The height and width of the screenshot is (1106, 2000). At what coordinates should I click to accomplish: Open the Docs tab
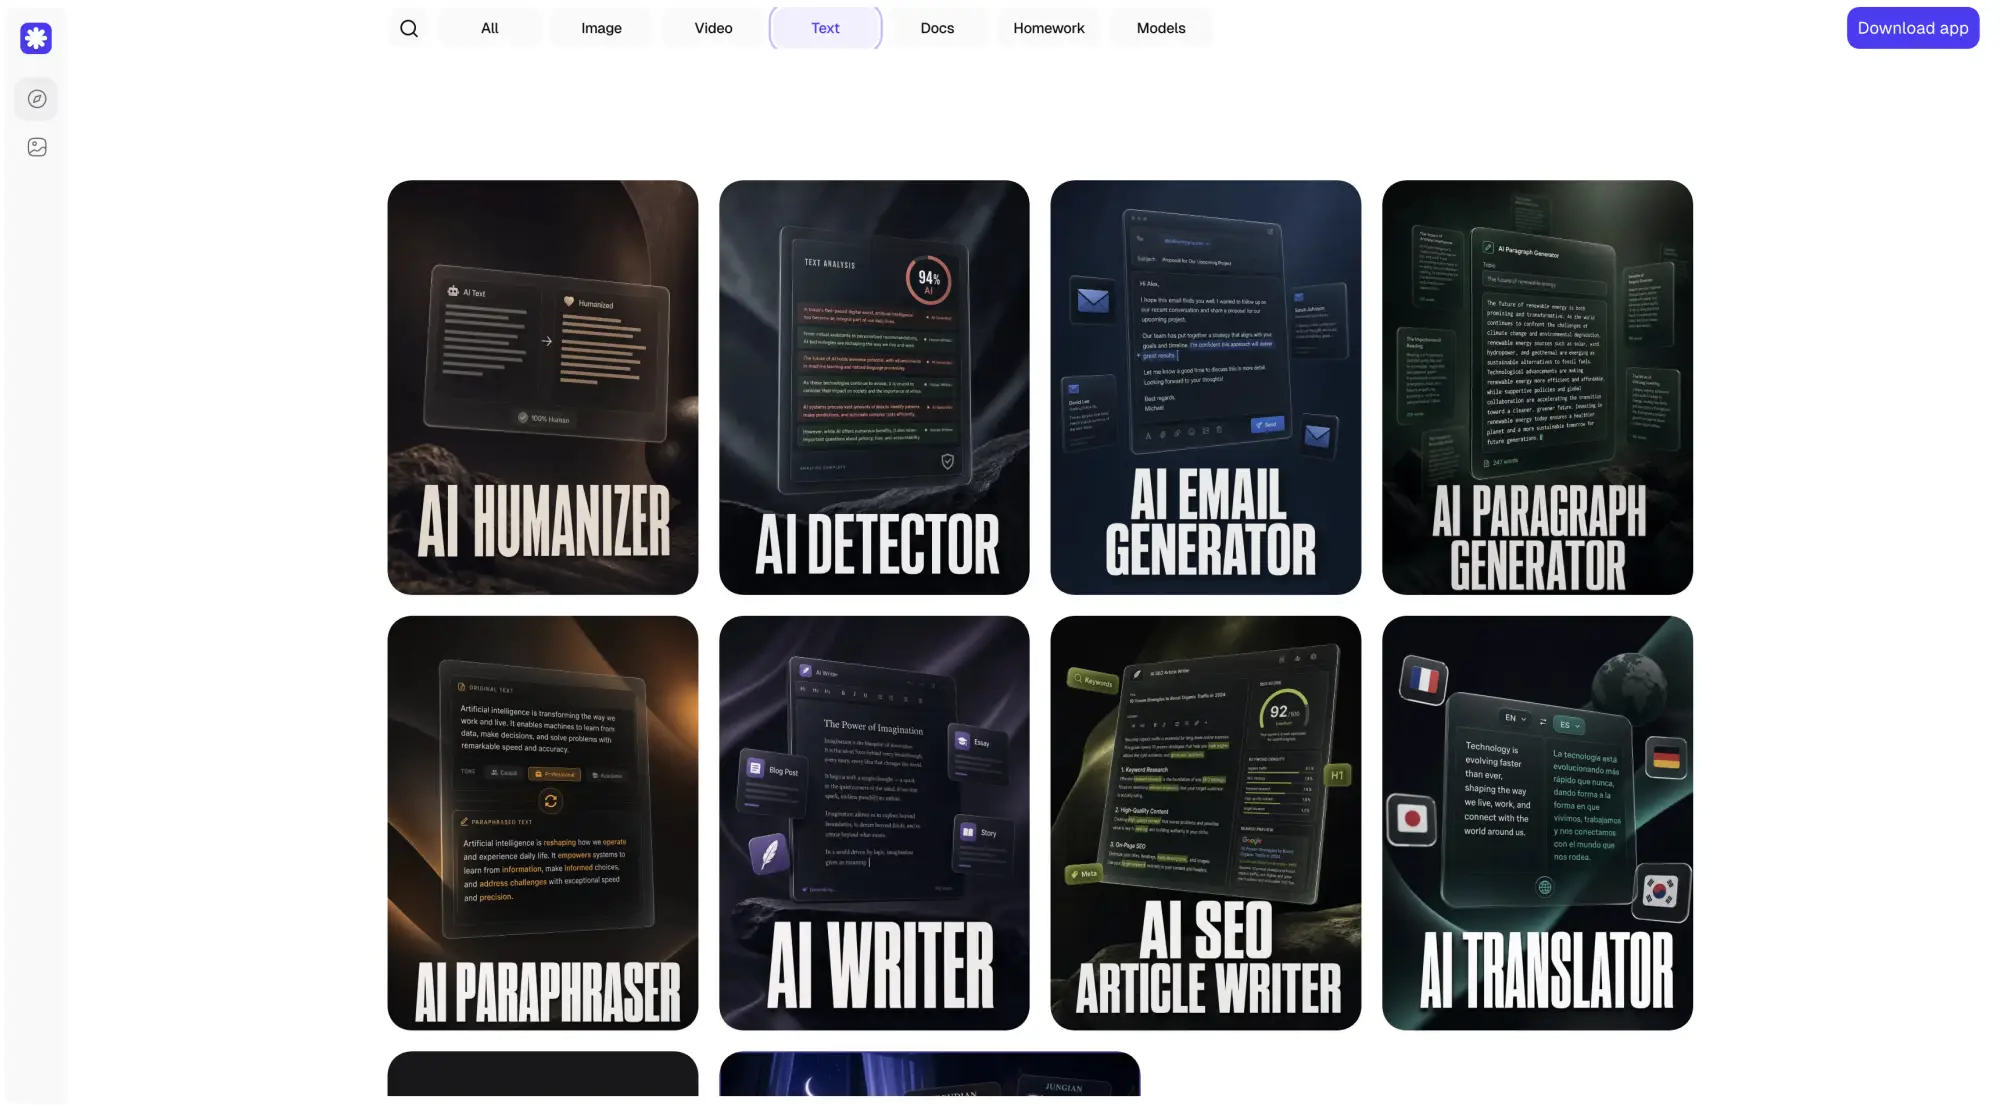tap(937, 28)
